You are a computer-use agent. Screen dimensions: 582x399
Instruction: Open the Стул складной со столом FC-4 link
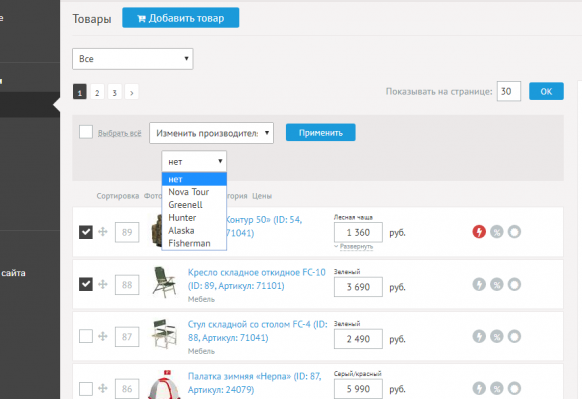(258, 331)
